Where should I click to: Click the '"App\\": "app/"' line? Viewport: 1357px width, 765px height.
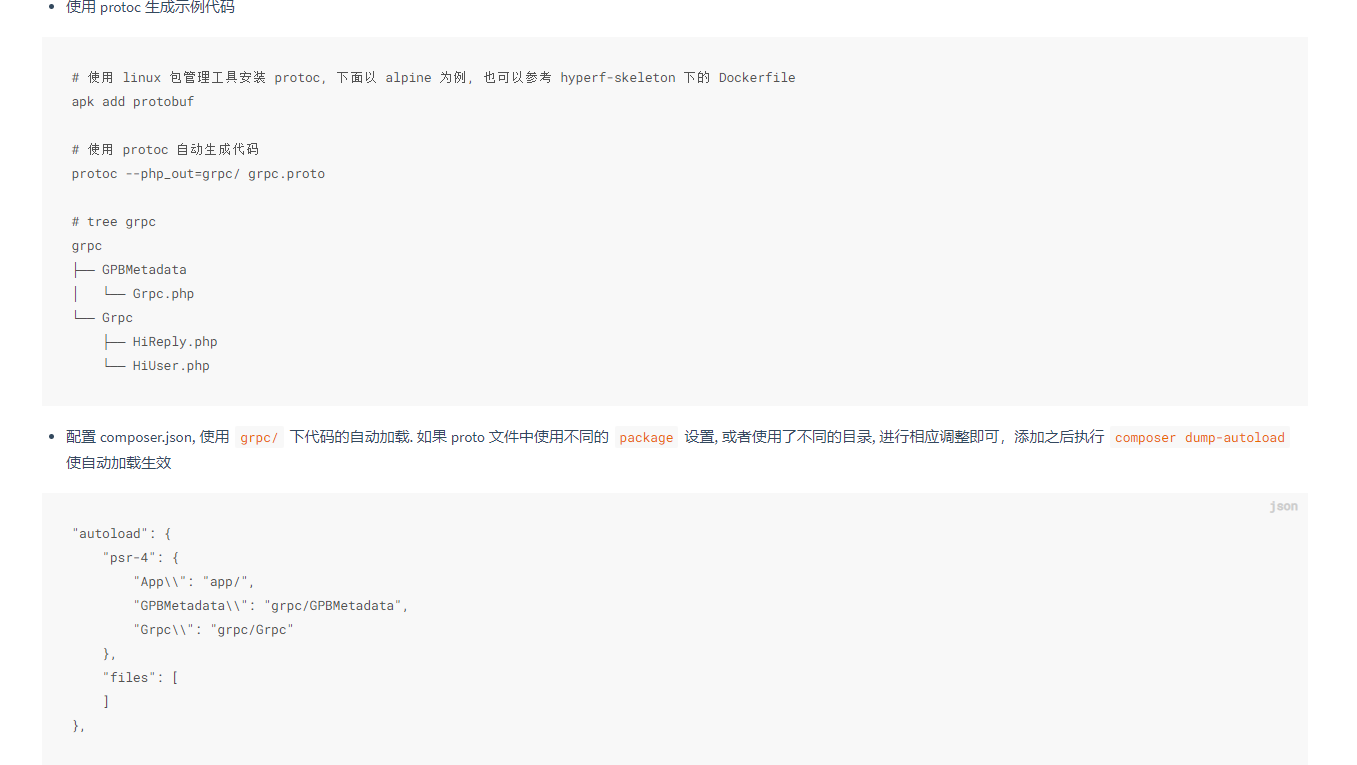(x=194, y=582)
